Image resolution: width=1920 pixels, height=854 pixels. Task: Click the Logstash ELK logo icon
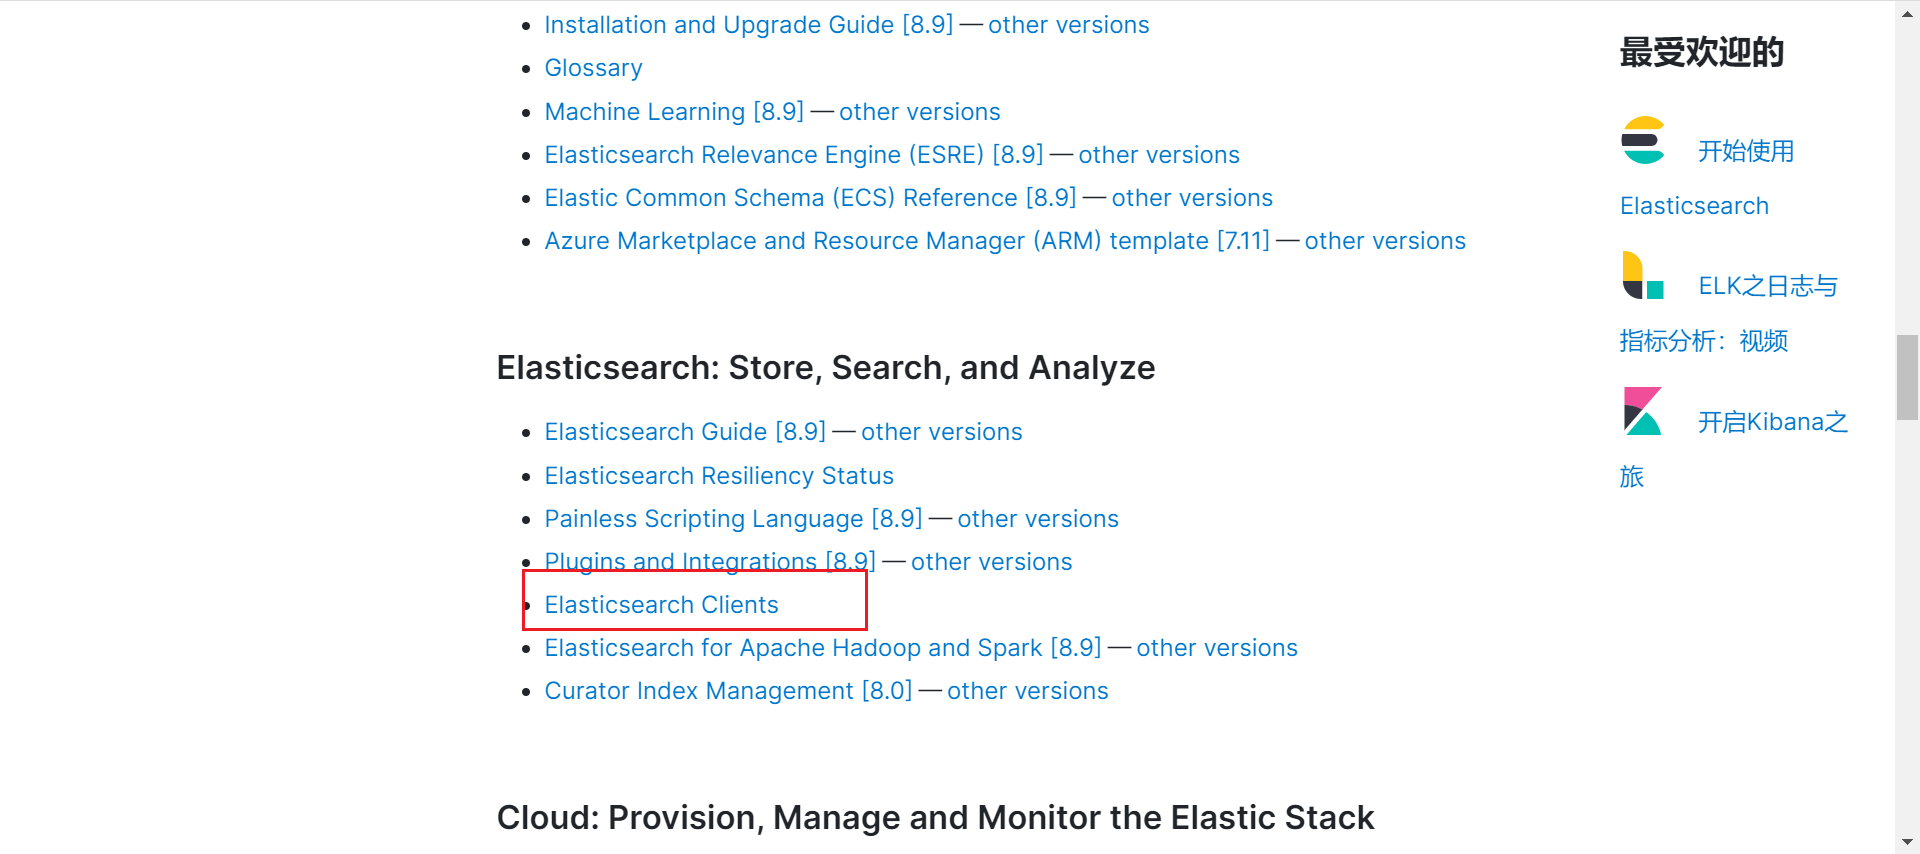1643,276
